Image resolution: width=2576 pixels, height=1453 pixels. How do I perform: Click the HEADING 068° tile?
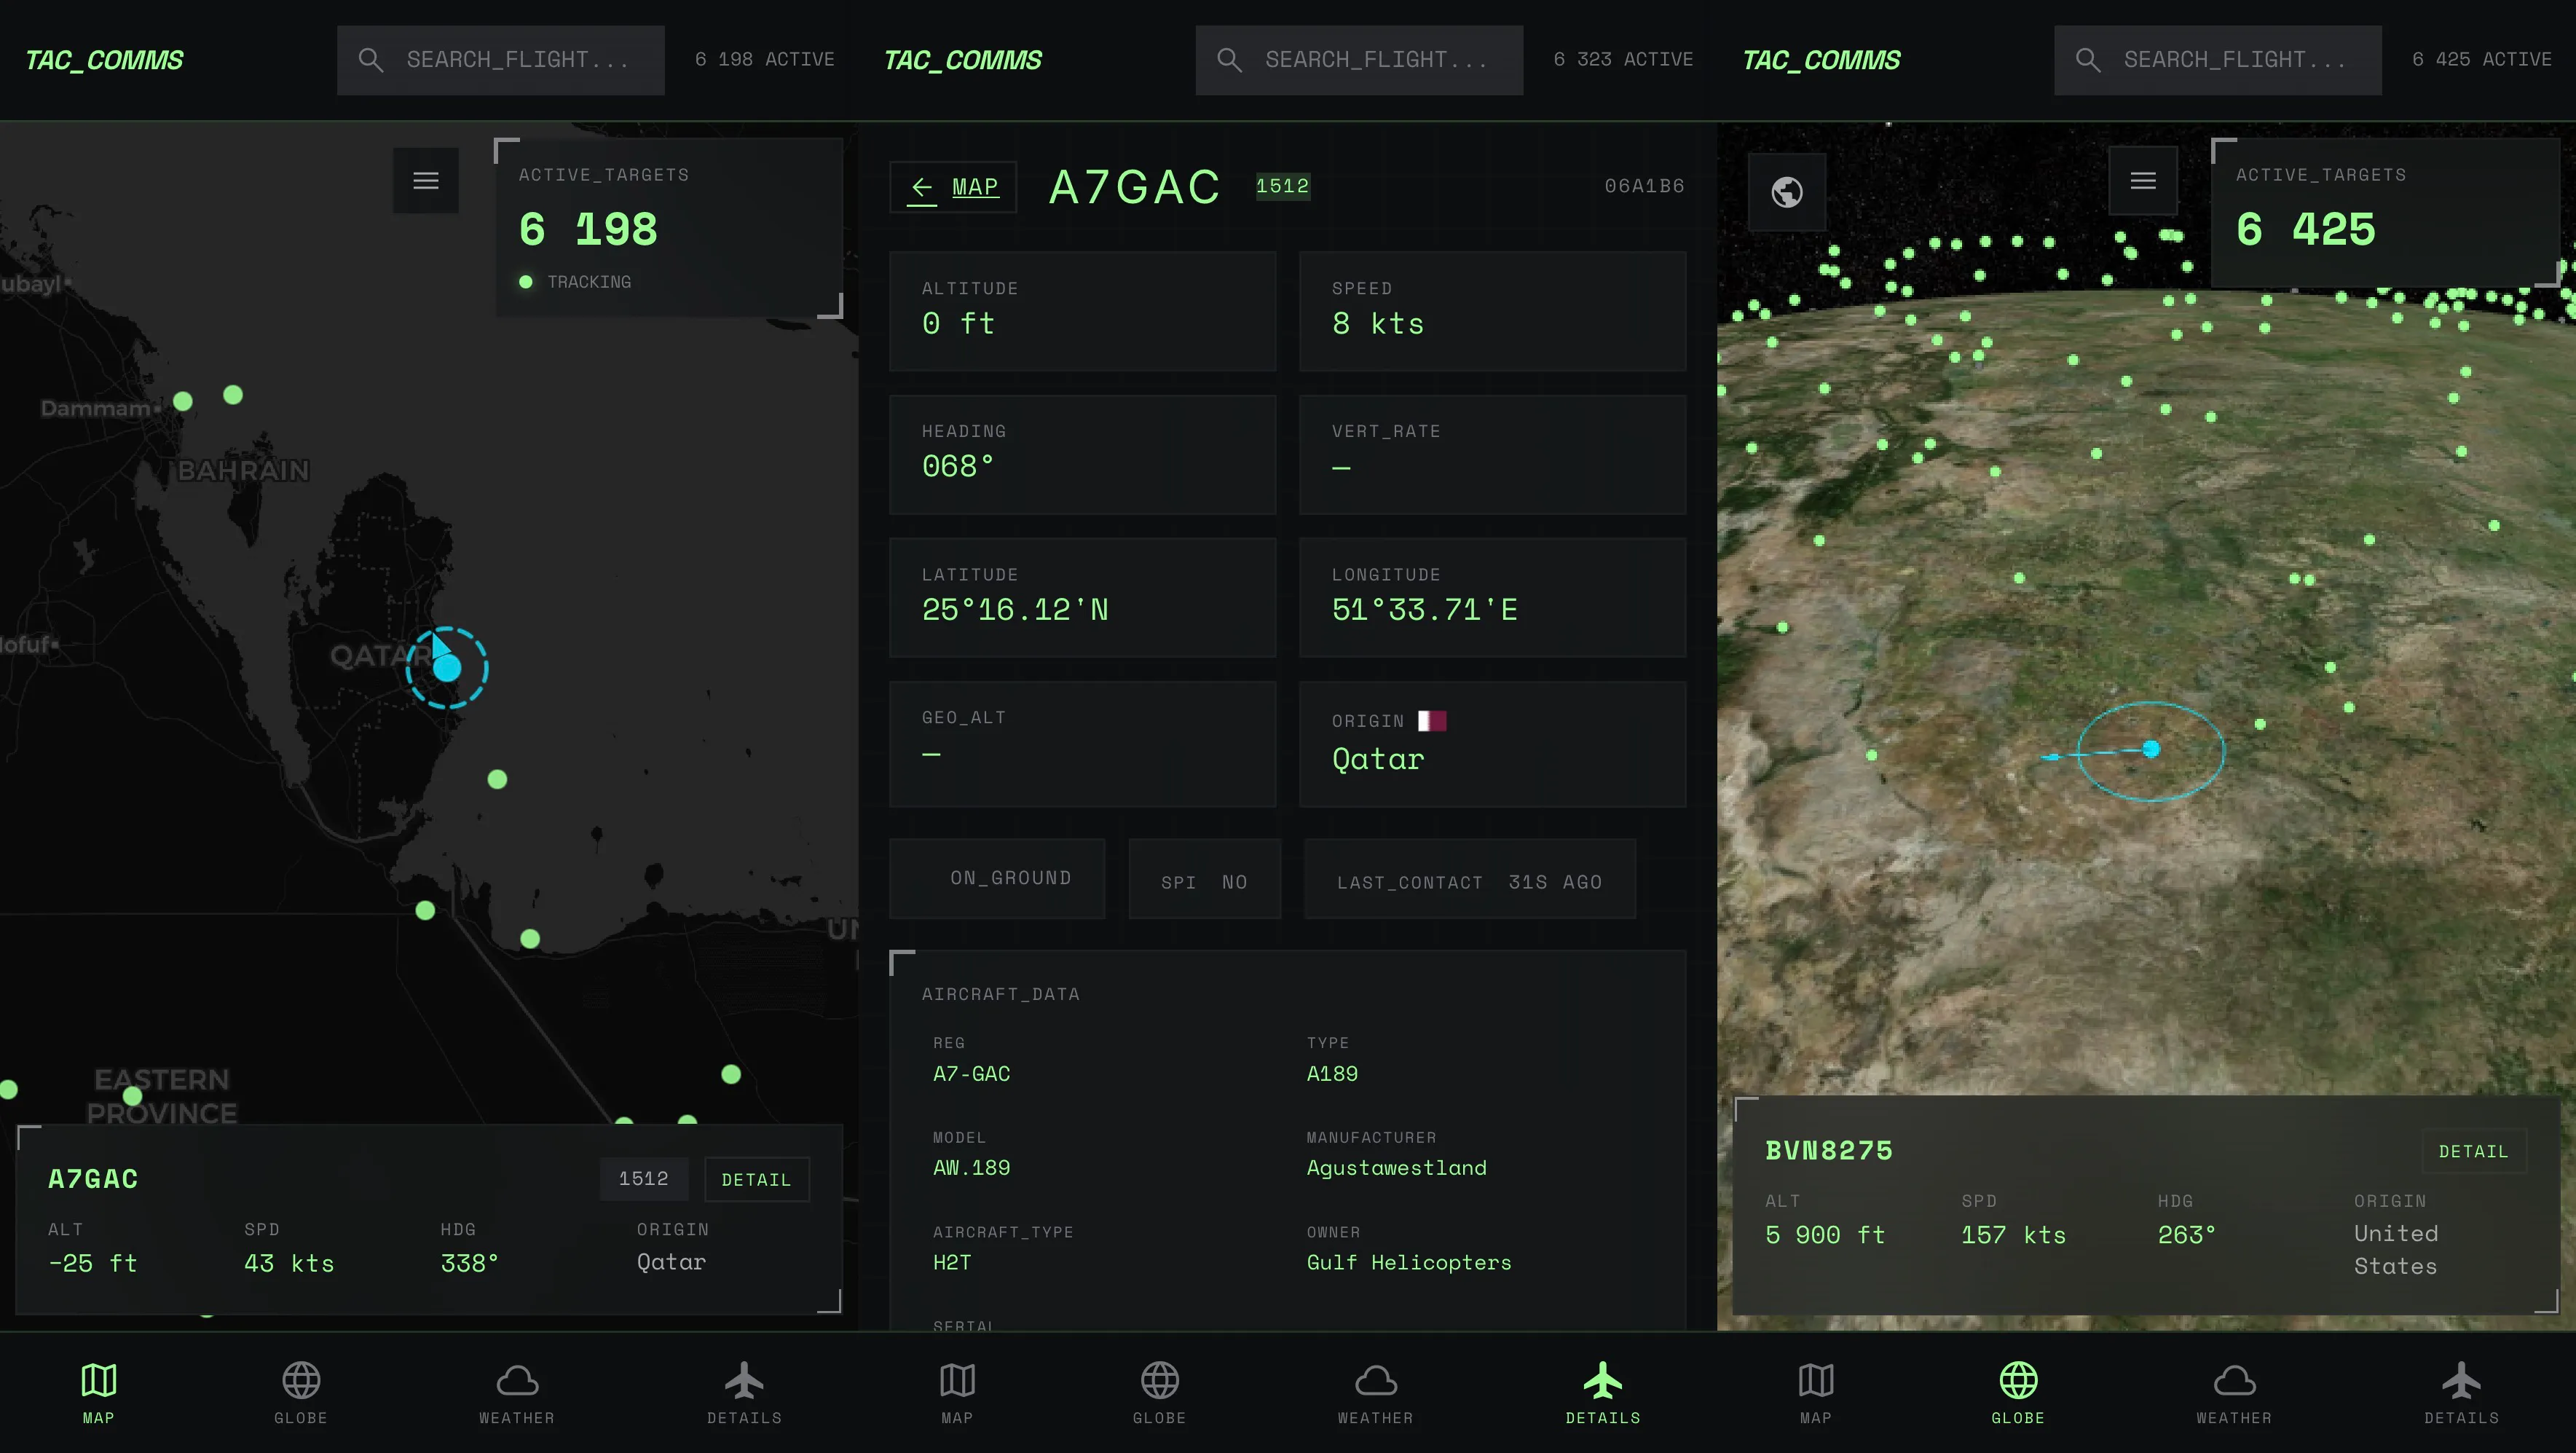coord(1083,454)
